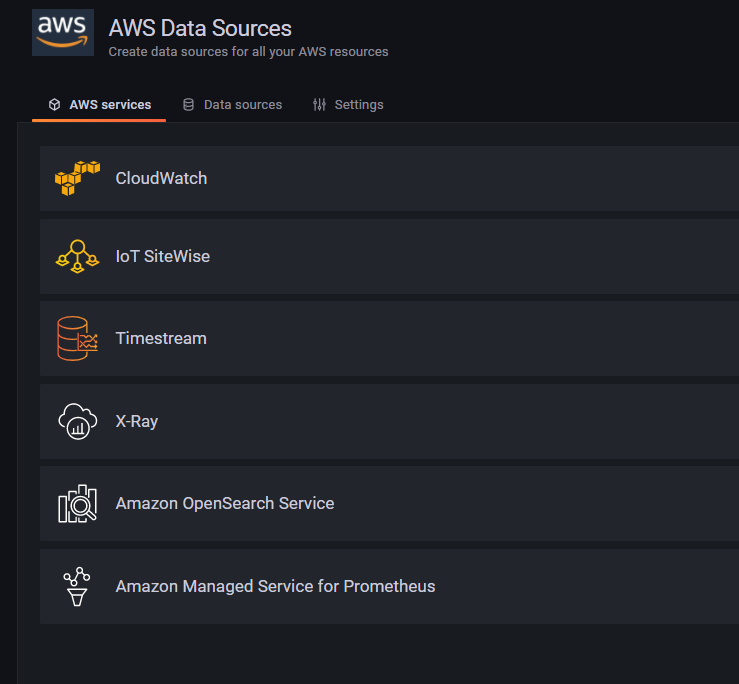
Task: Click the AWS logo in the header
Action: 63,33
